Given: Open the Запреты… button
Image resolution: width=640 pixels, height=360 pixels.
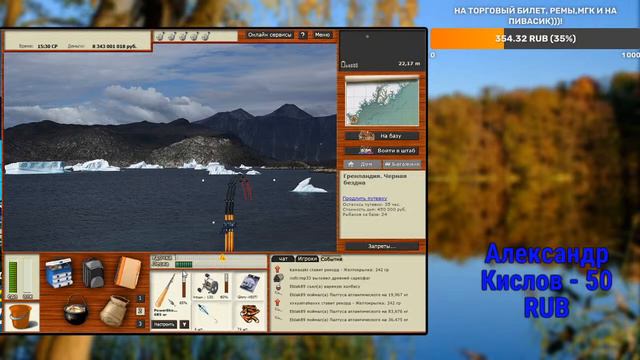Looking at the screenshot, I should [x=382, y=246].
